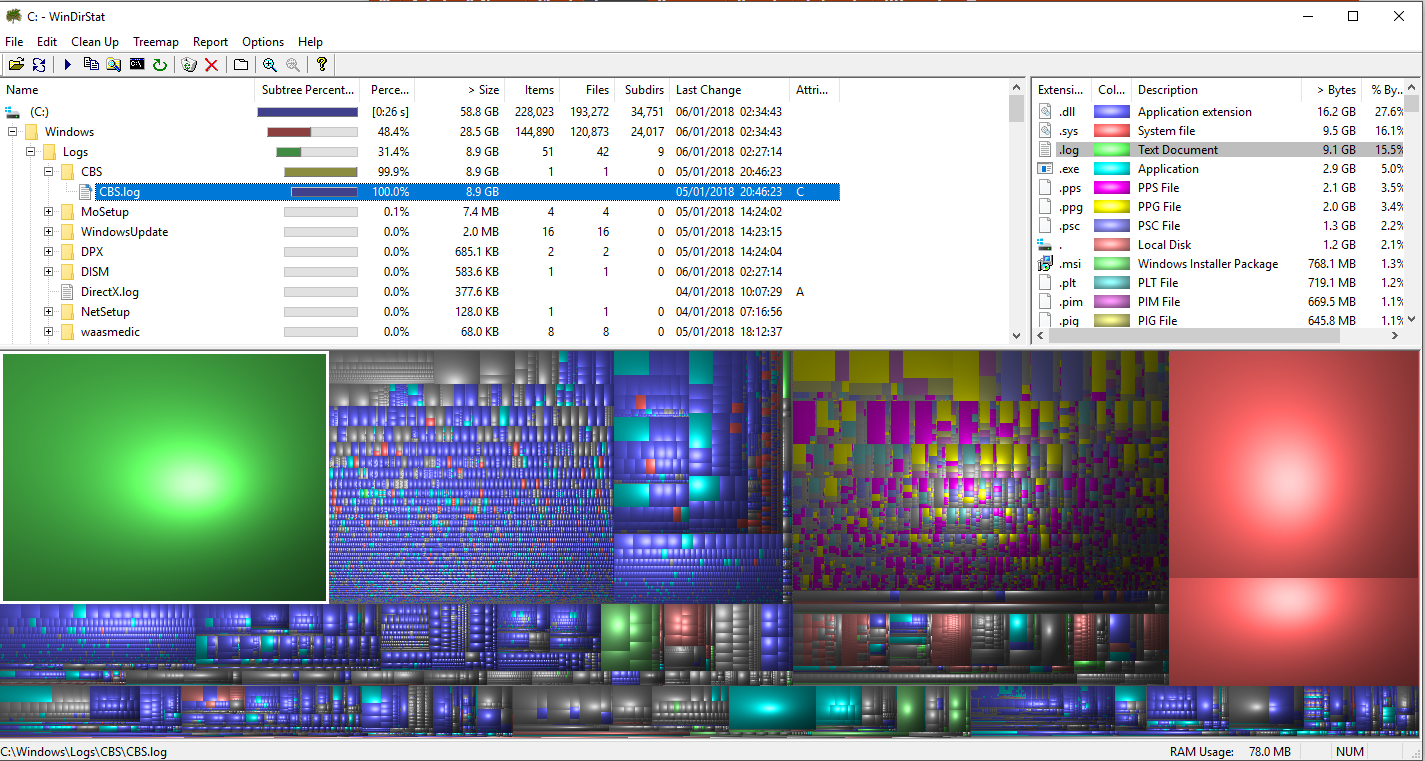Click the red X permanent delete icon
This screenshot has height=761, width=1425.
211,65
